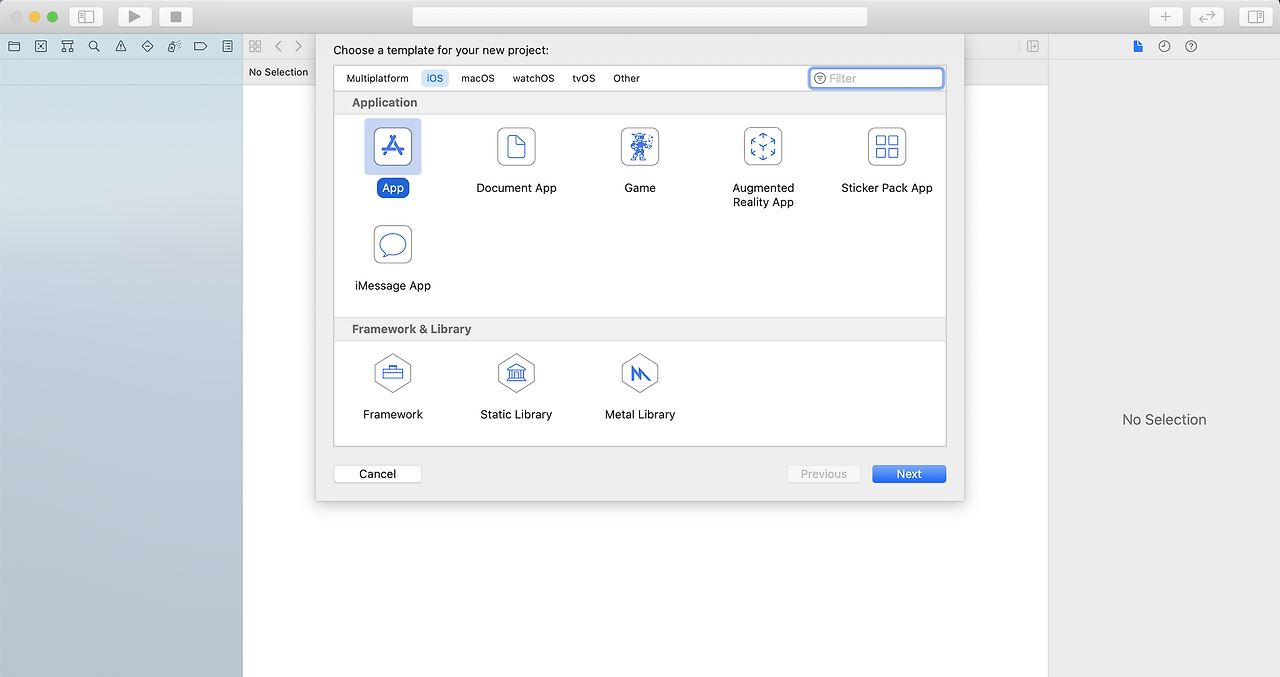Click the Filter search field

[x=876, y=78]
